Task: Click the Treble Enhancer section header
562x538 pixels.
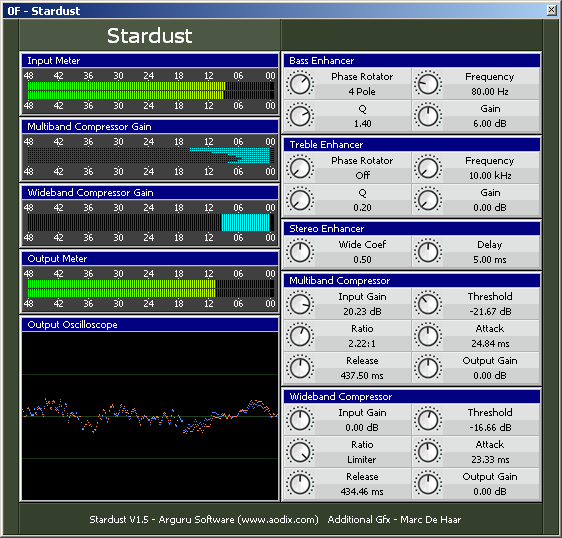Action: click(x=412, y=144)
